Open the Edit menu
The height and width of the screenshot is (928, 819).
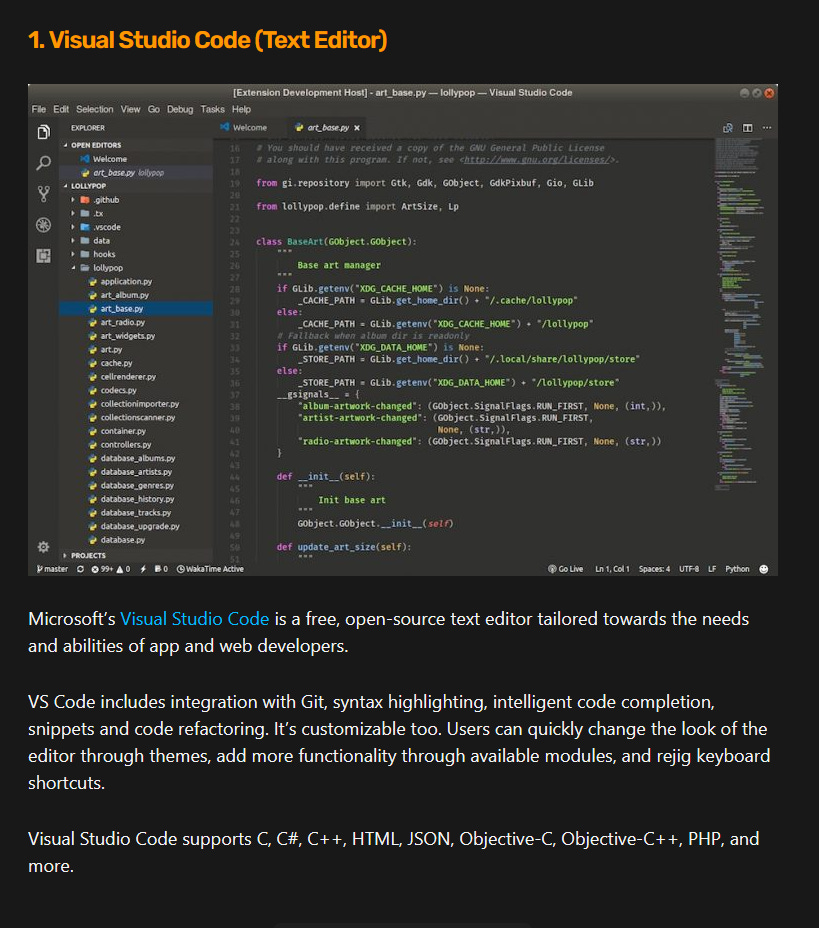[61, 109]
